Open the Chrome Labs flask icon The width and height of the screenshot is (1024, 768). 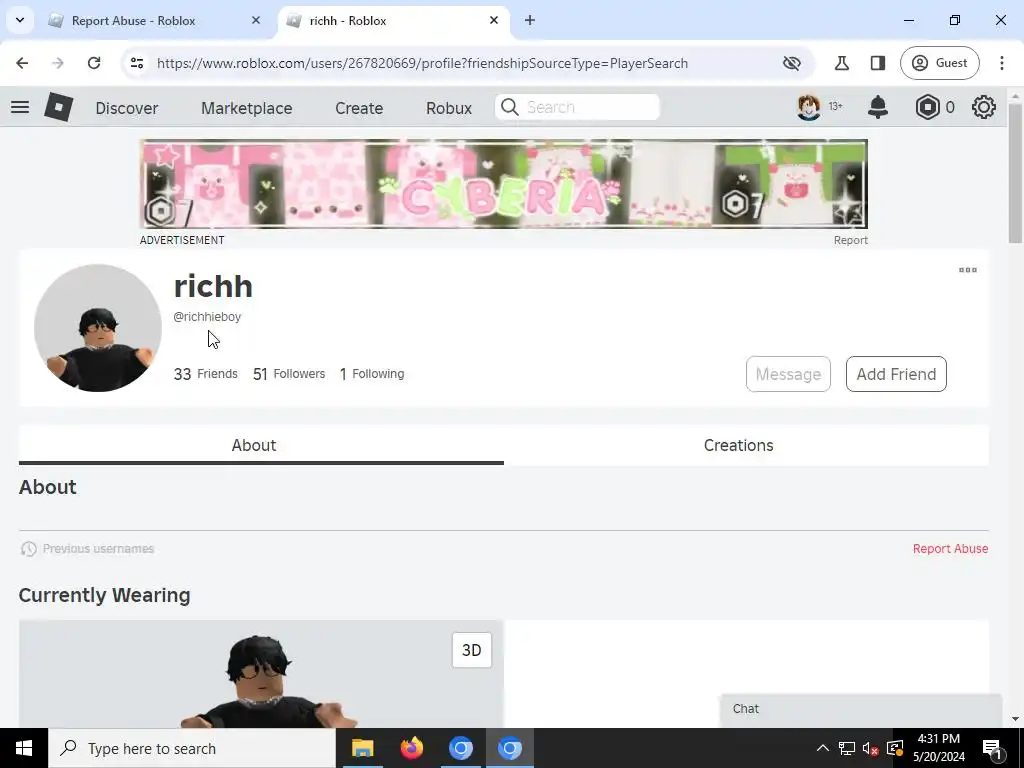tap(842, 63)
